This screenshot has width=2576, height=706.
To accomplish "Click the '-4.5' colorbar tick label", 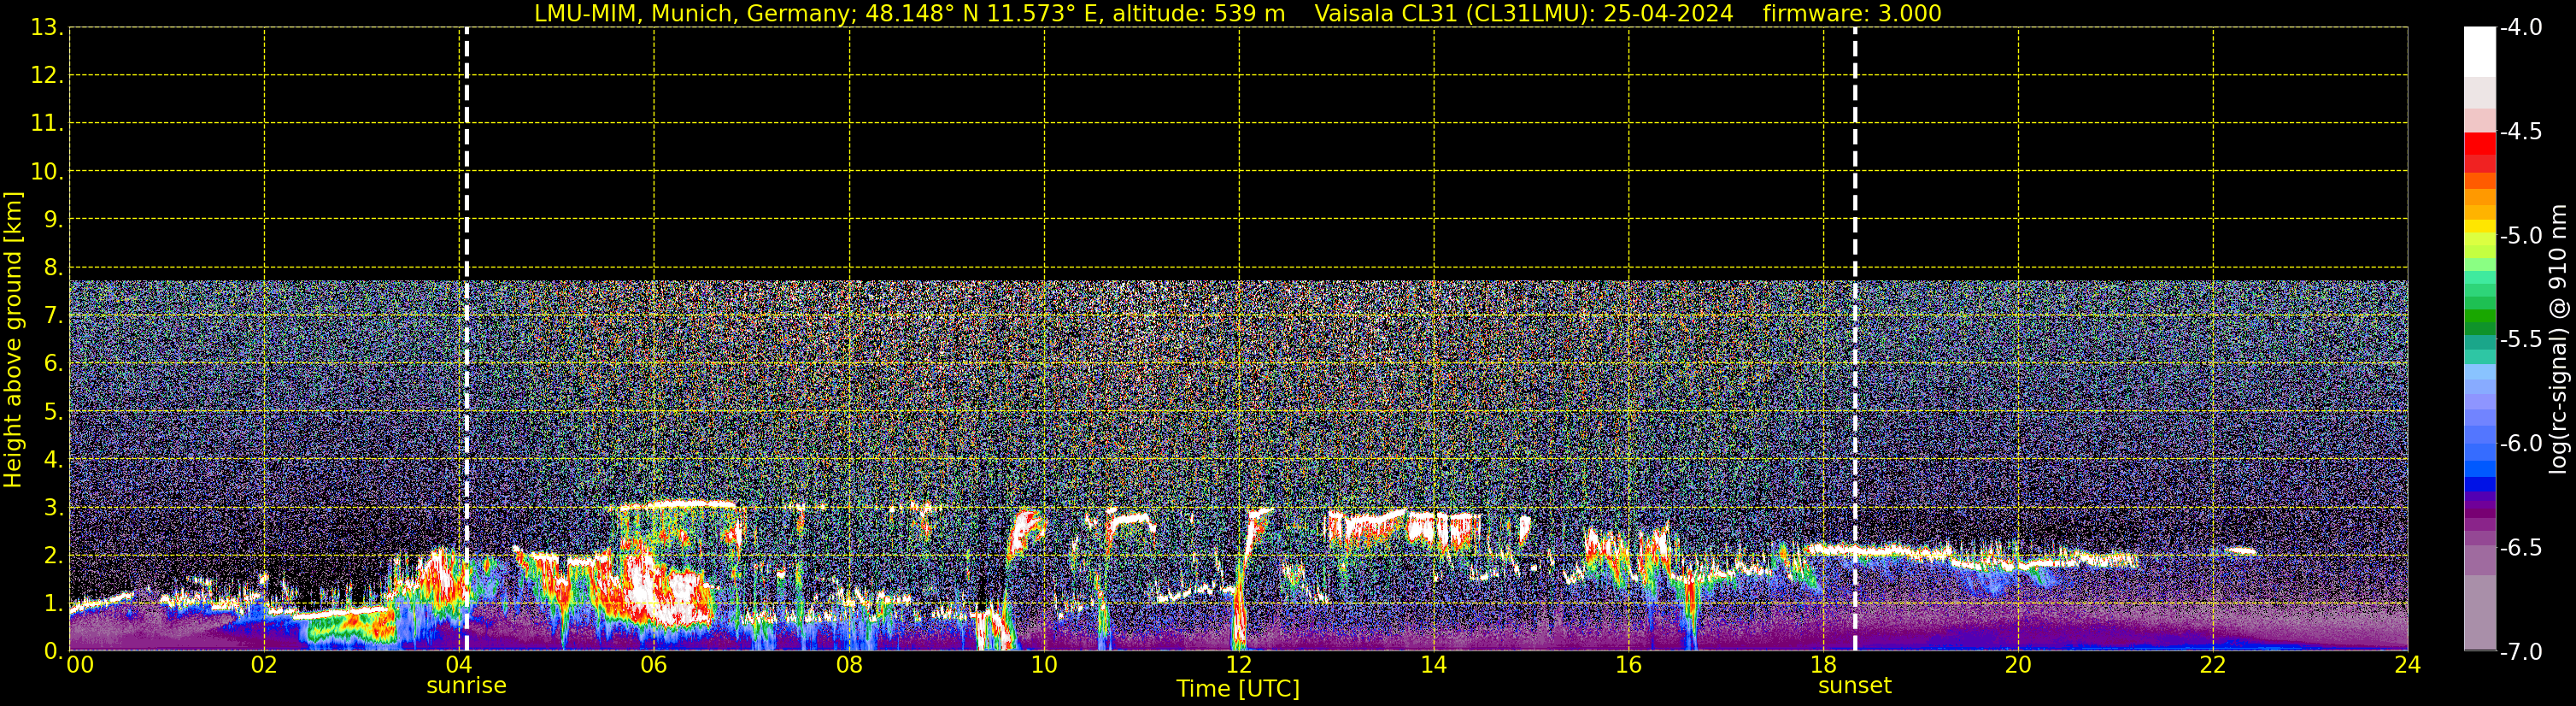I will point(2520,132).
